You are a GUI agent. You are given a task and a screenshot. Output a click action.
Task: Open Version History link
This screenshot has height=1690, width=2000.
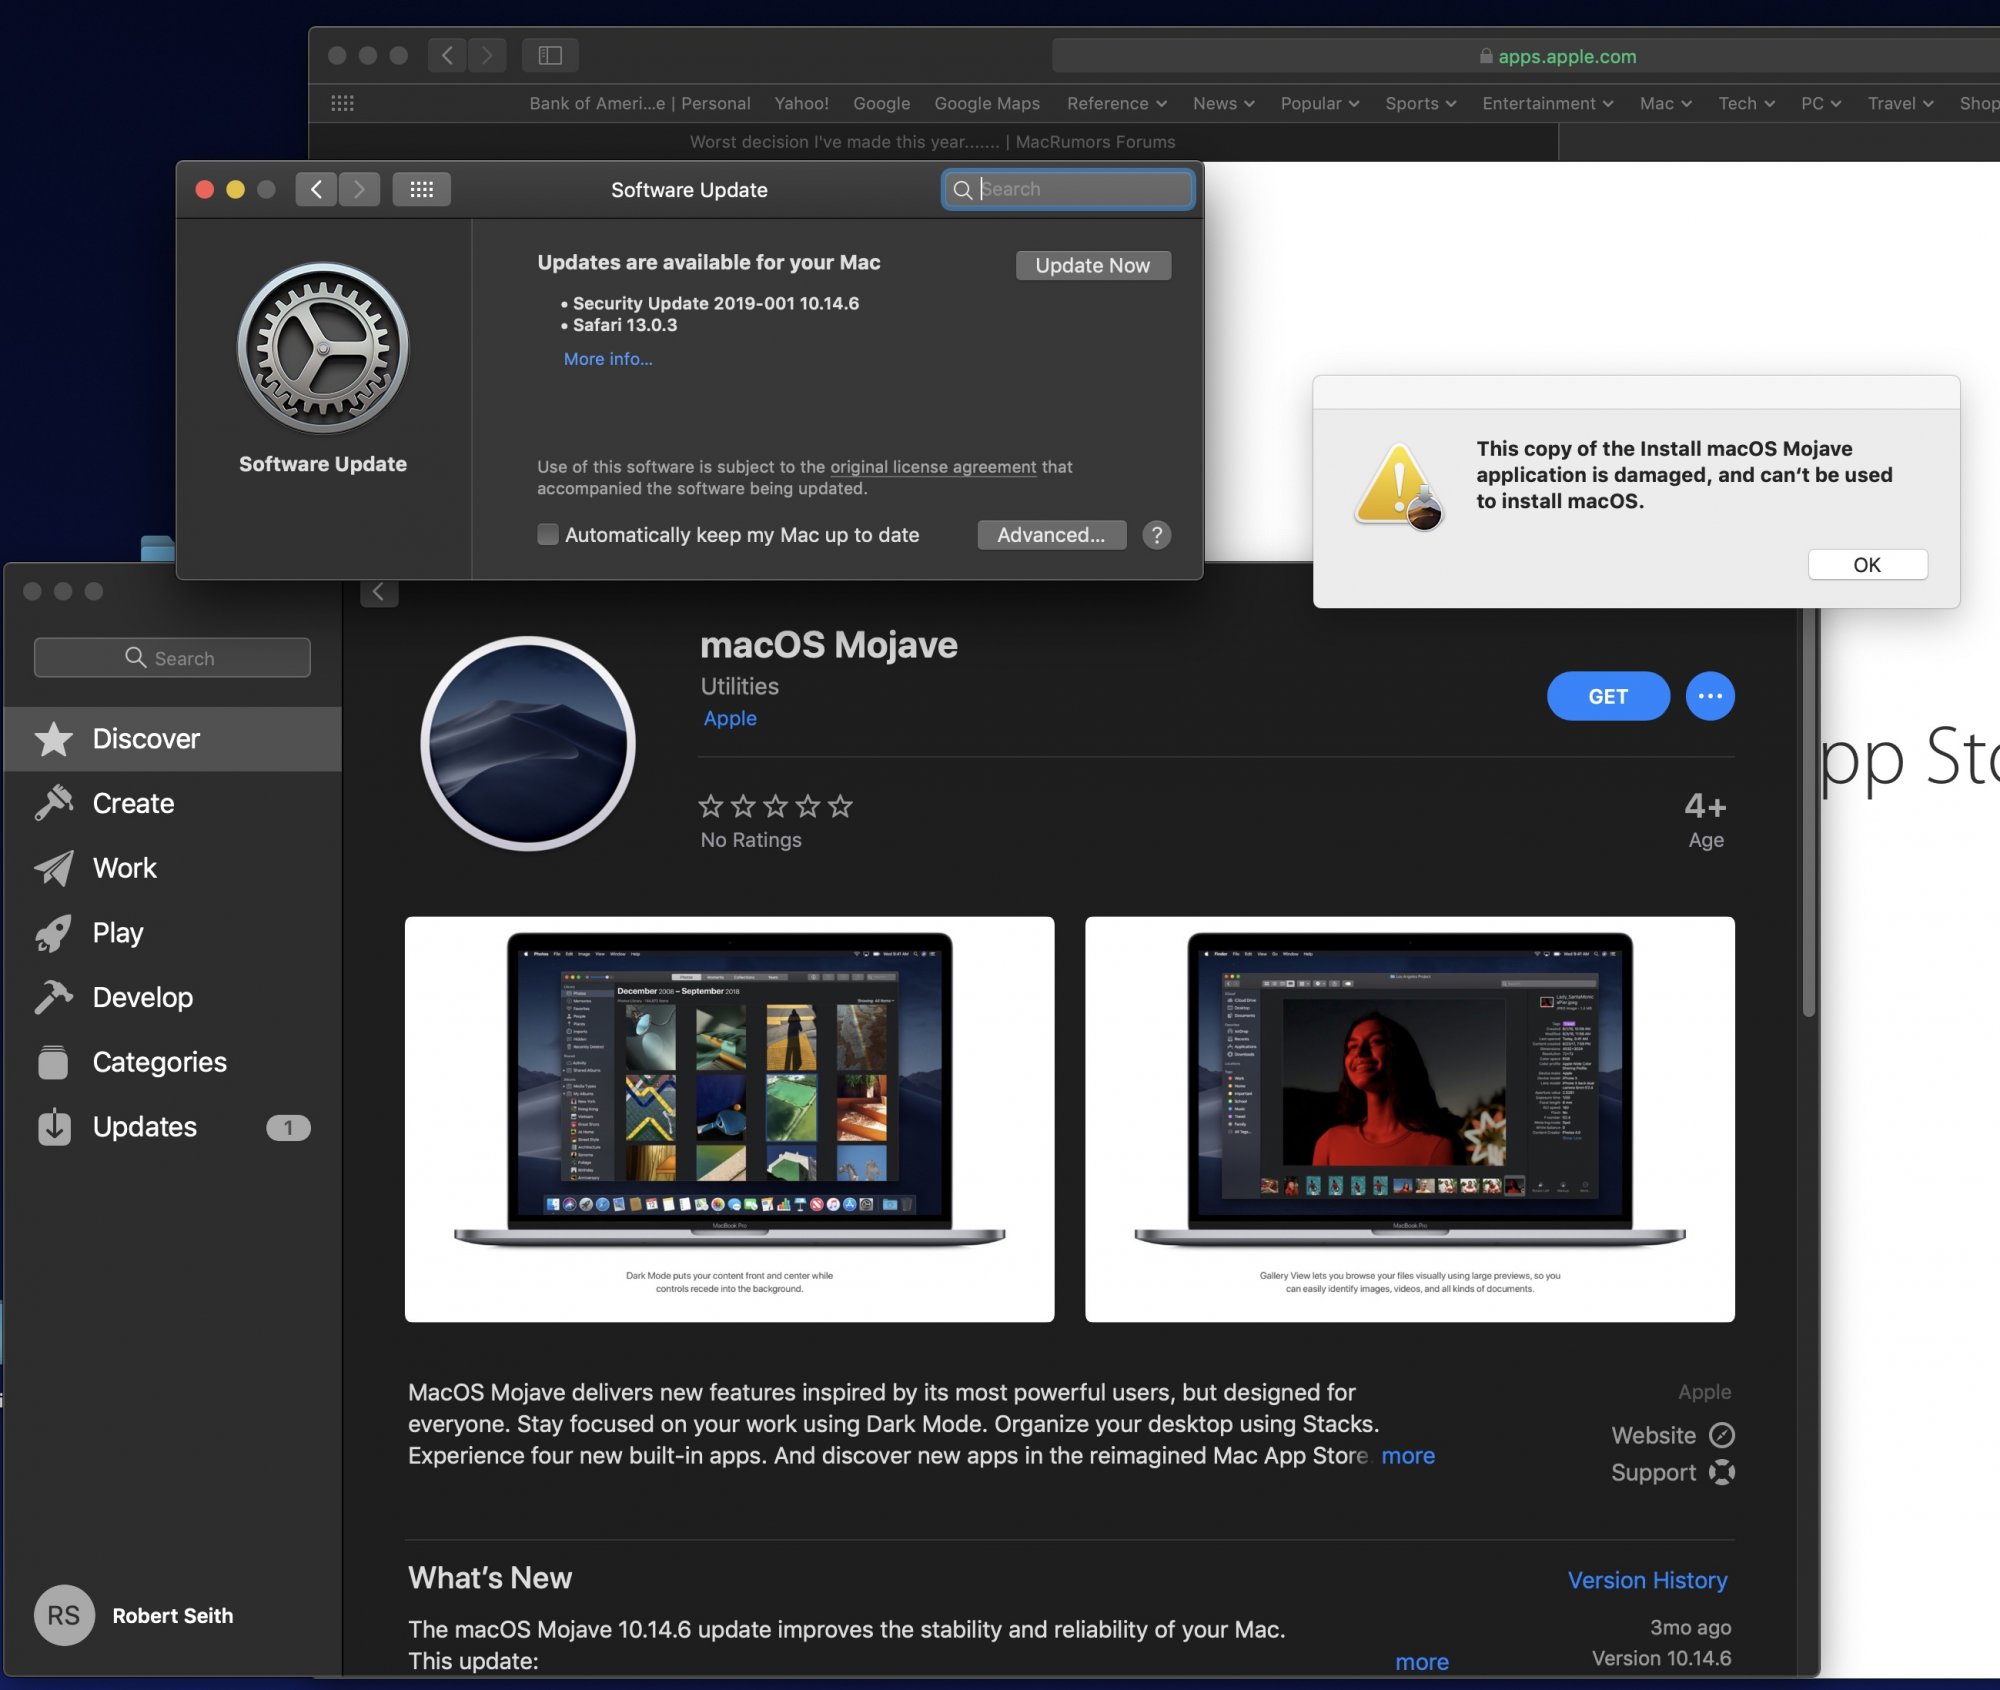click(1647, 1580)
